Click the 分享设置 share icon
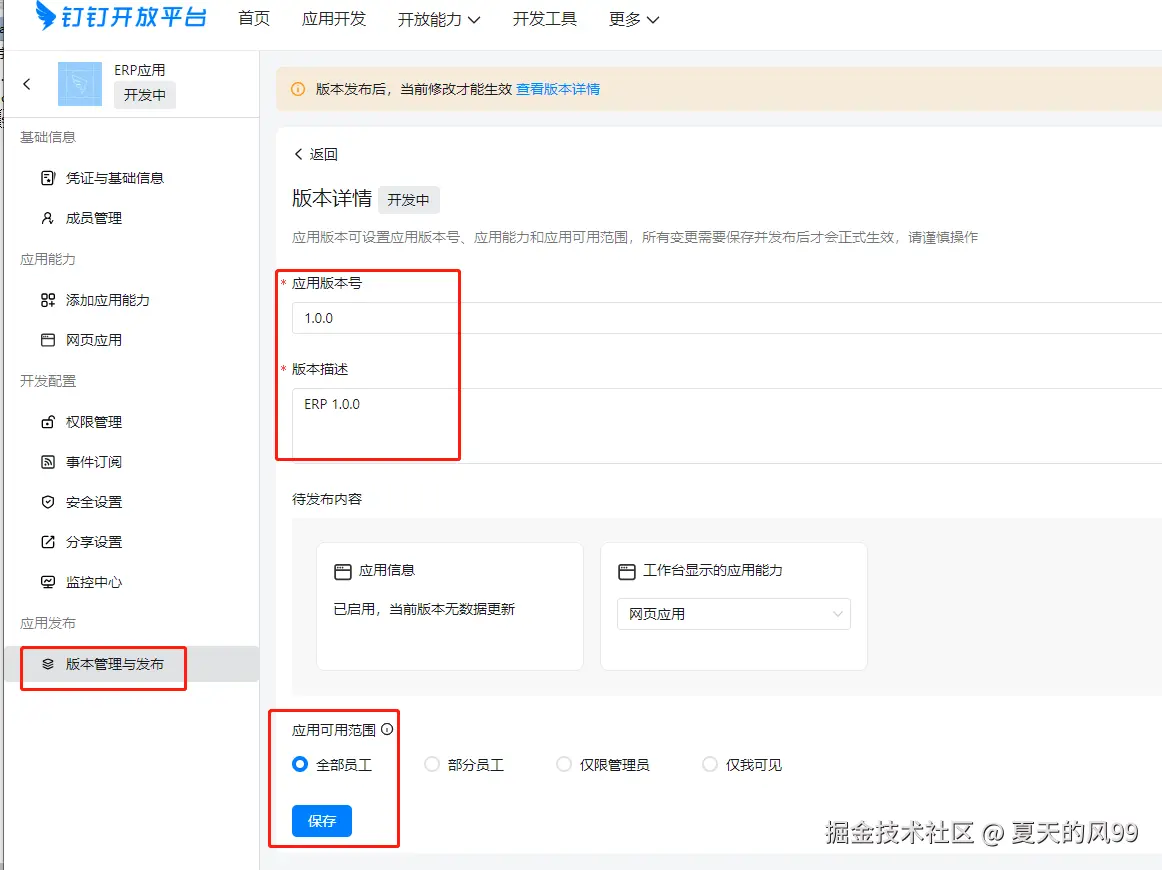This screenshot has width=1162, height=870. point(48,542)
